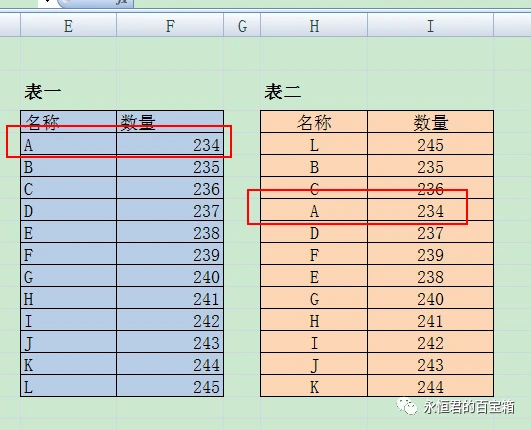
Task: Select cell 242 in blue table
Action: [170, 320]
